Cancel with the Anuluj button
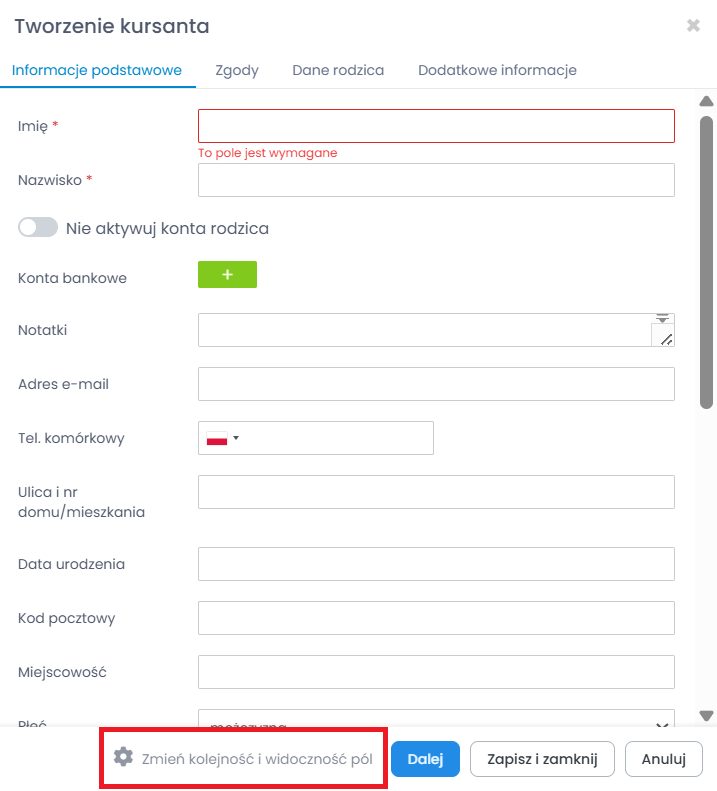Viewport: 717px width, 791px height. click(664, 759)
